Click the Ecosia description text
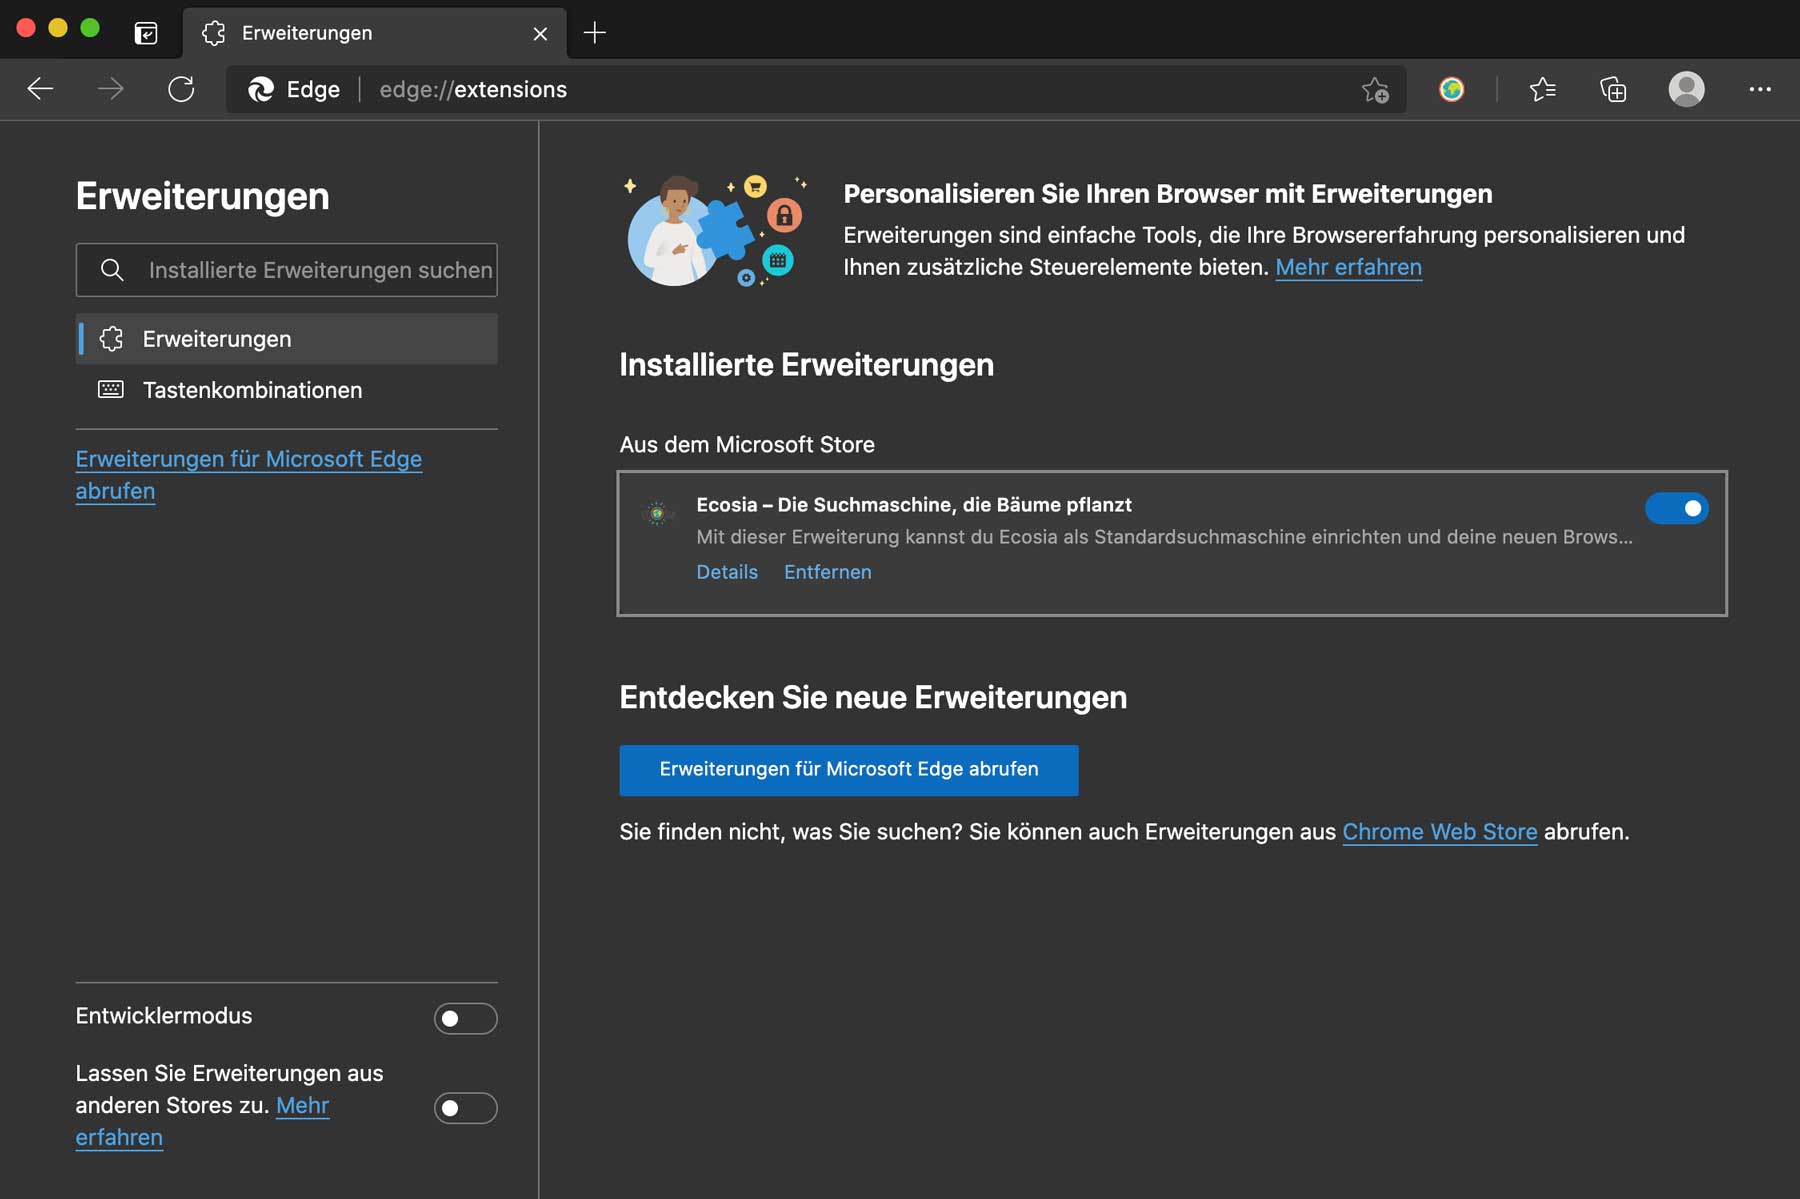This screenshot has width=1800, height=1199. (x=1164, y=538)
